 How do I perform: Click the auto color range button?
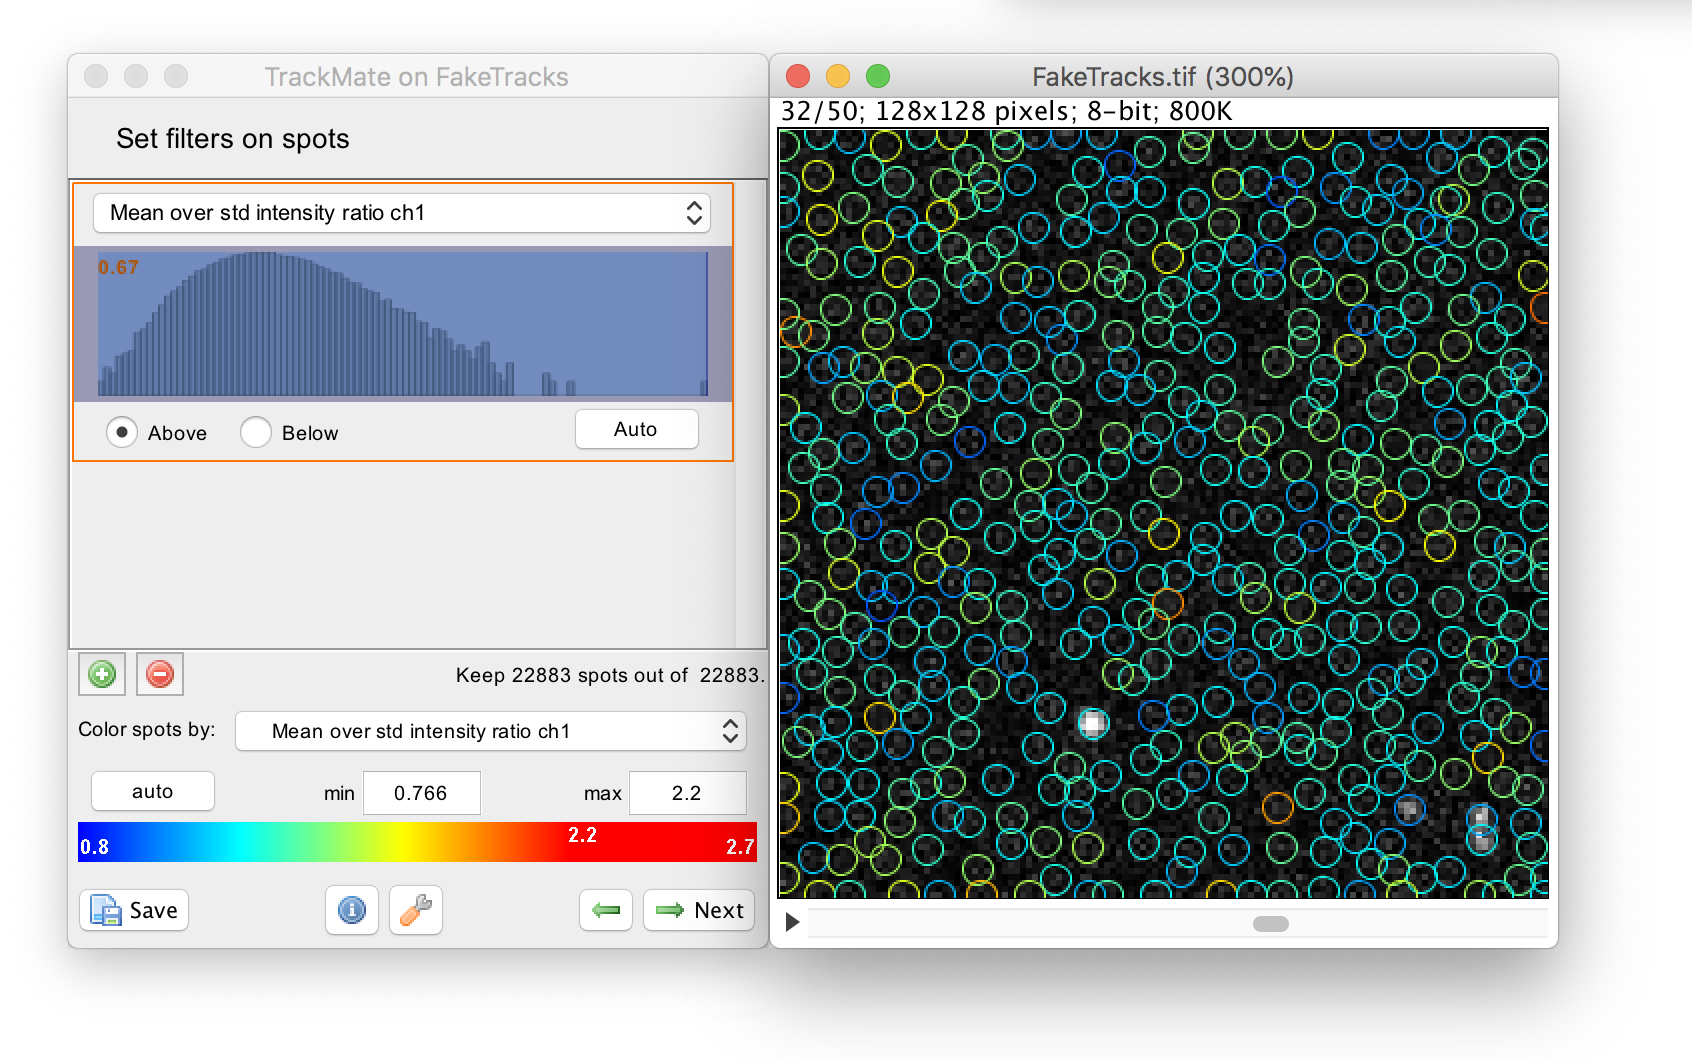(x=153, y=791)
